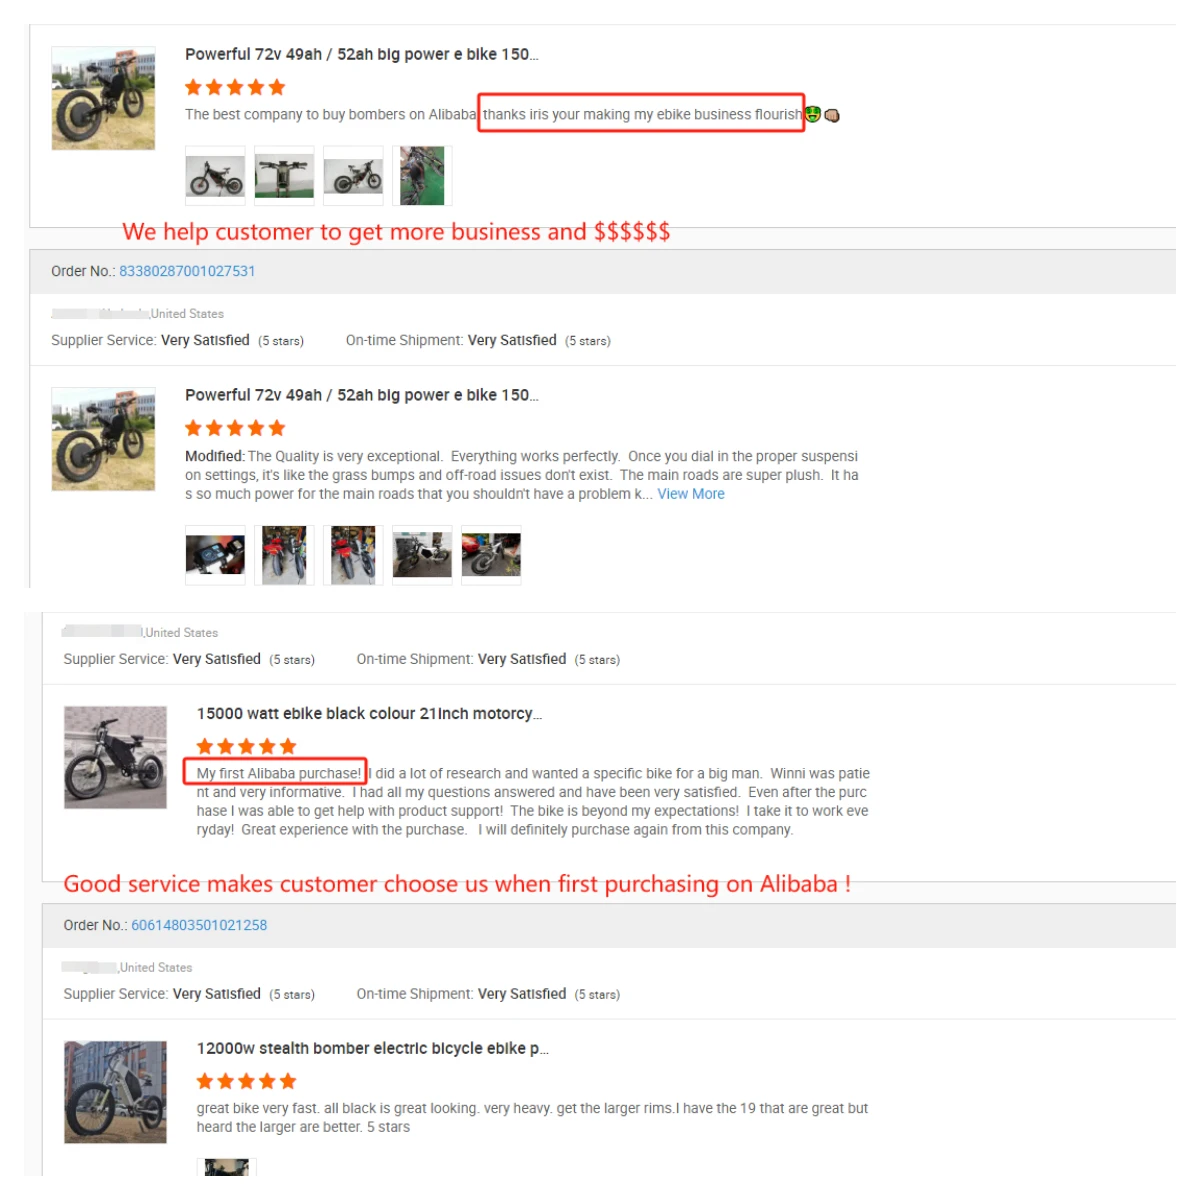Open first review's leftmost bike photo thumbnail
Image resolution: width=1200 pixels, height=1200 pixels.
215,176
